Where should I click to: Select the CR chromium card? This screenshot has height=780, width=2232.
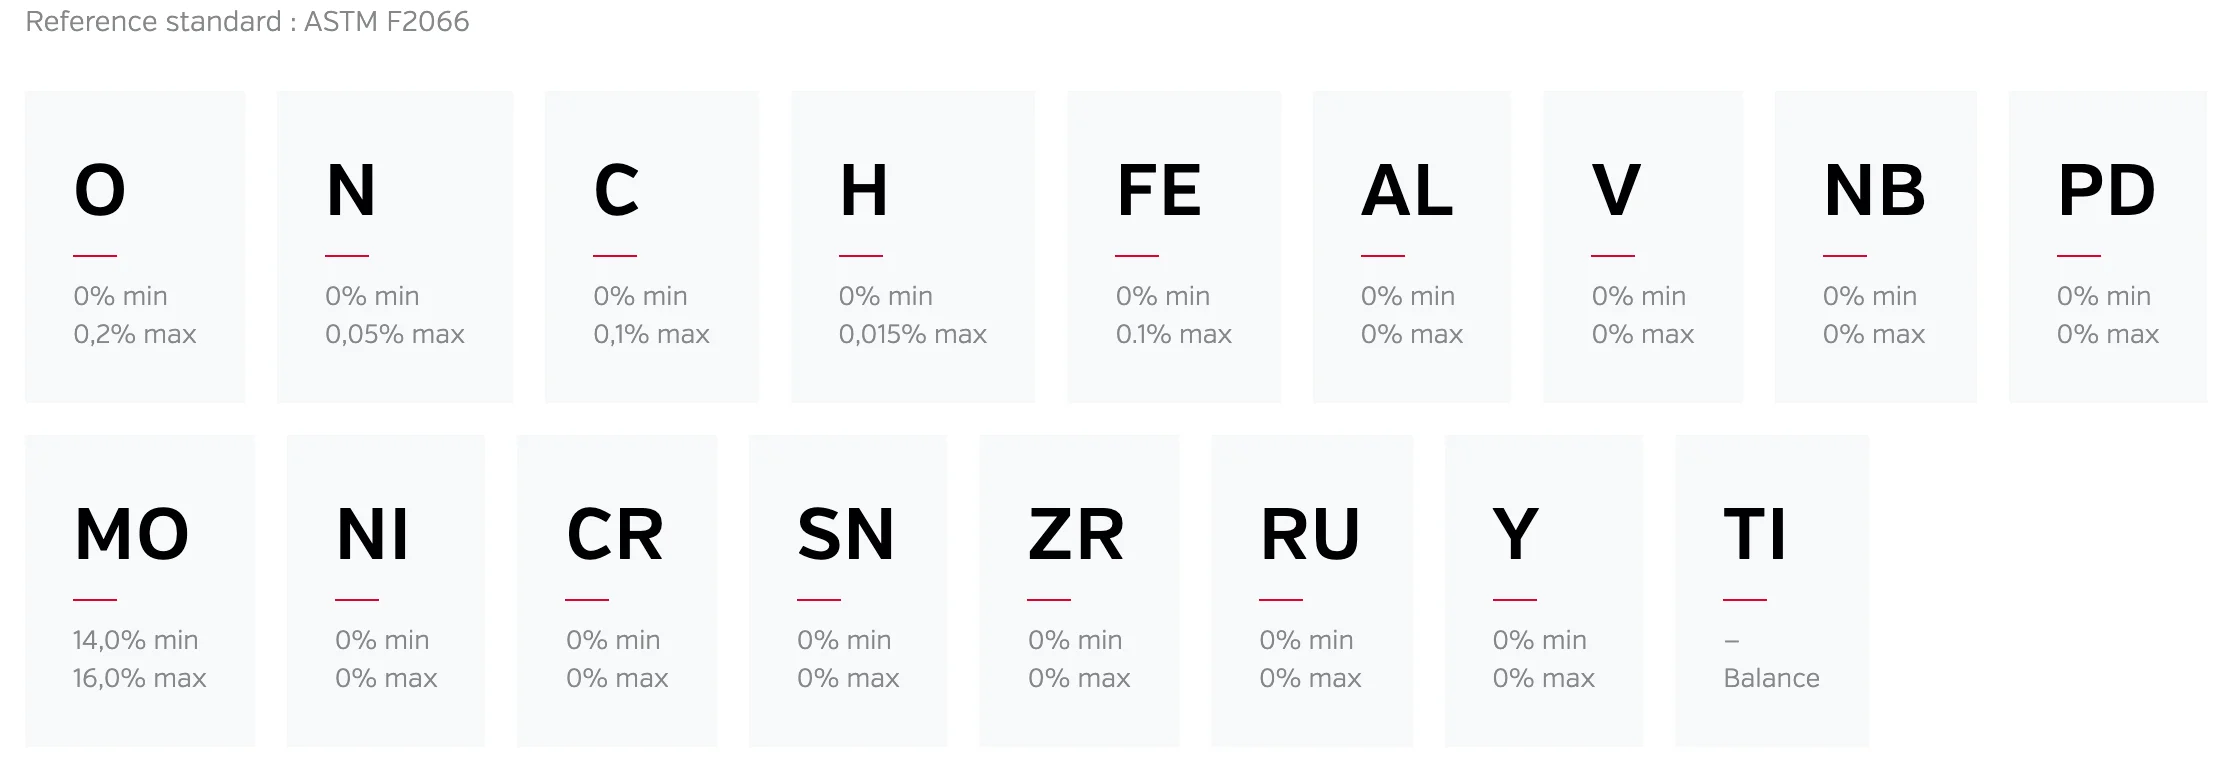(617, 591)
